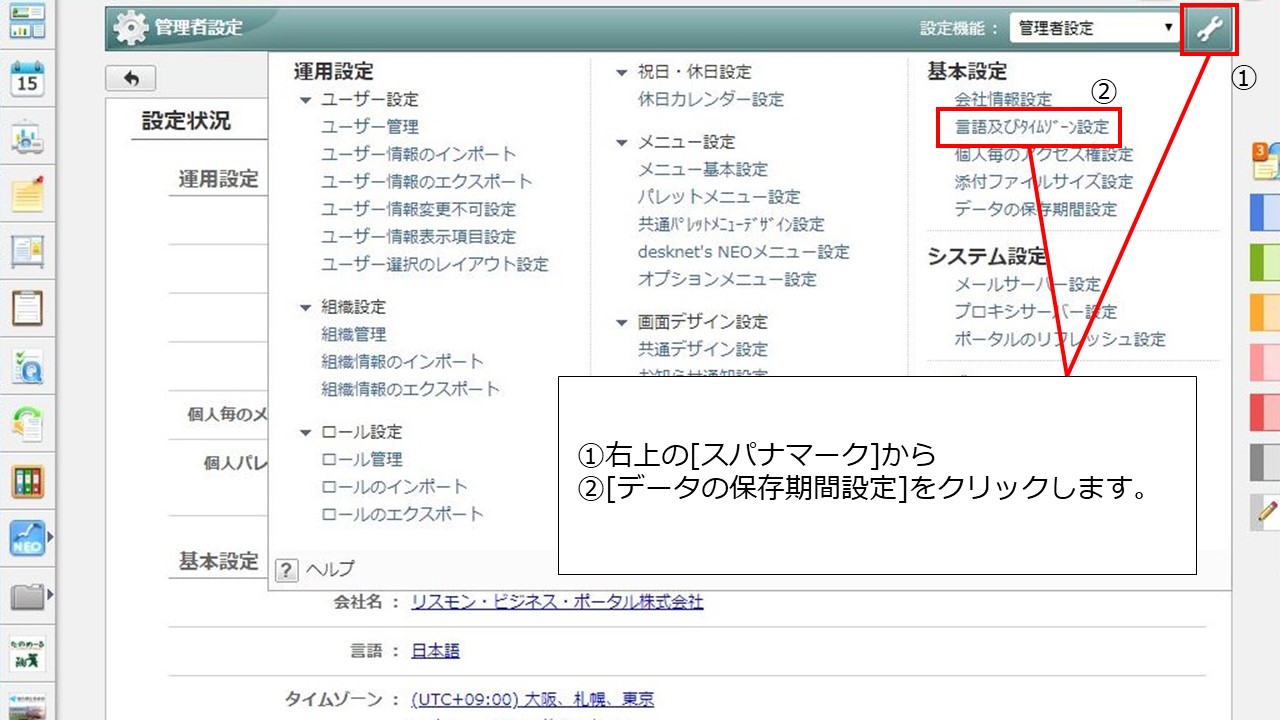
Task: Open 休日カレンダー設定
Action: pyautogui.click(x=711, y=100)
